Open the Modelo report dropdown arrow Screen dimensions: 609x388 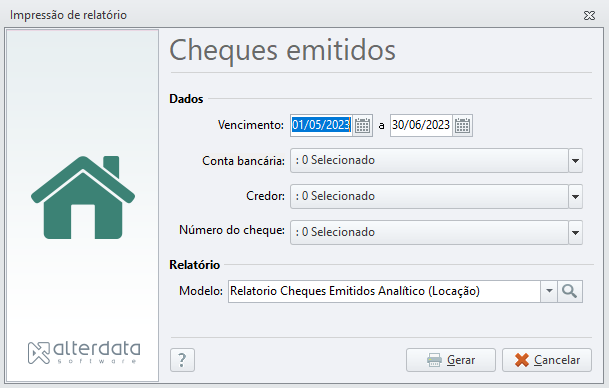pyautogui.click(x=549, y=291)
